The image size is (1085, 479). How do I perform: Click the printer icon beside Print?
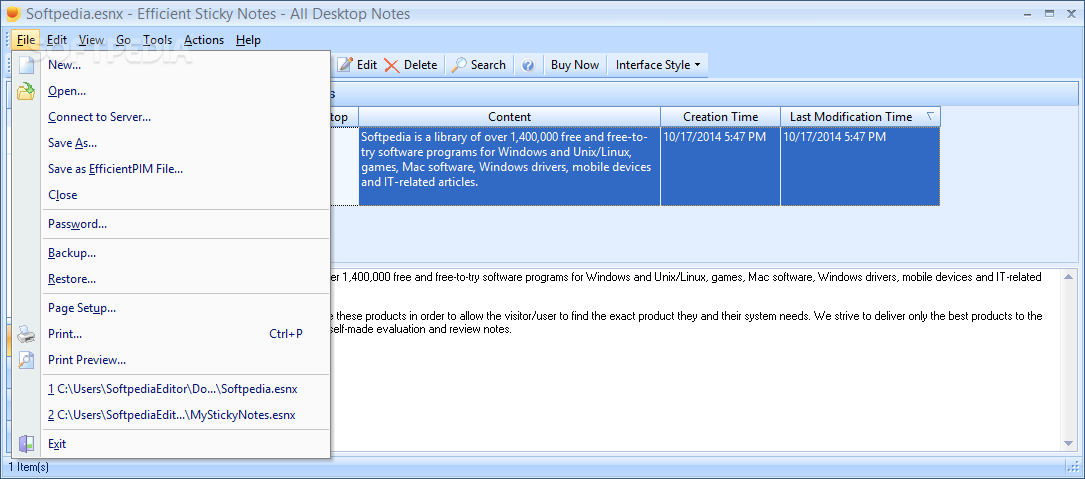(x=26, y=334)
